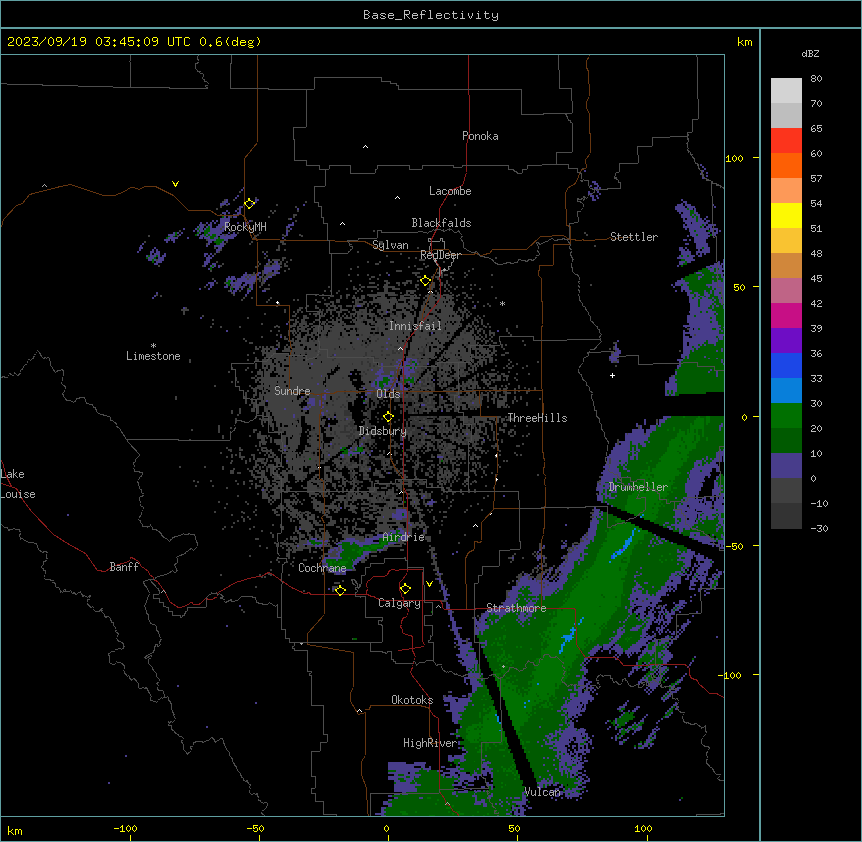Select the dark grey -30 to -10 legend swatch
The width and height of the screenshot is (862, 842).
point(786,516)
